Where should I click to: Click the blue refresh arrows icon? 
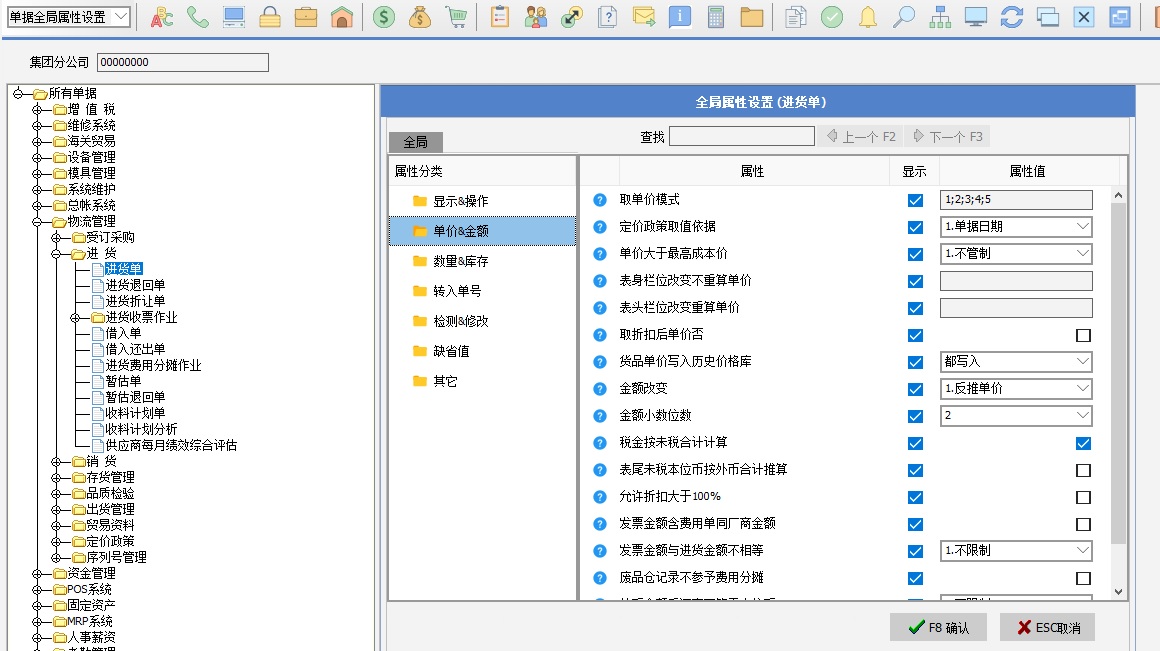click(1011, 17)
